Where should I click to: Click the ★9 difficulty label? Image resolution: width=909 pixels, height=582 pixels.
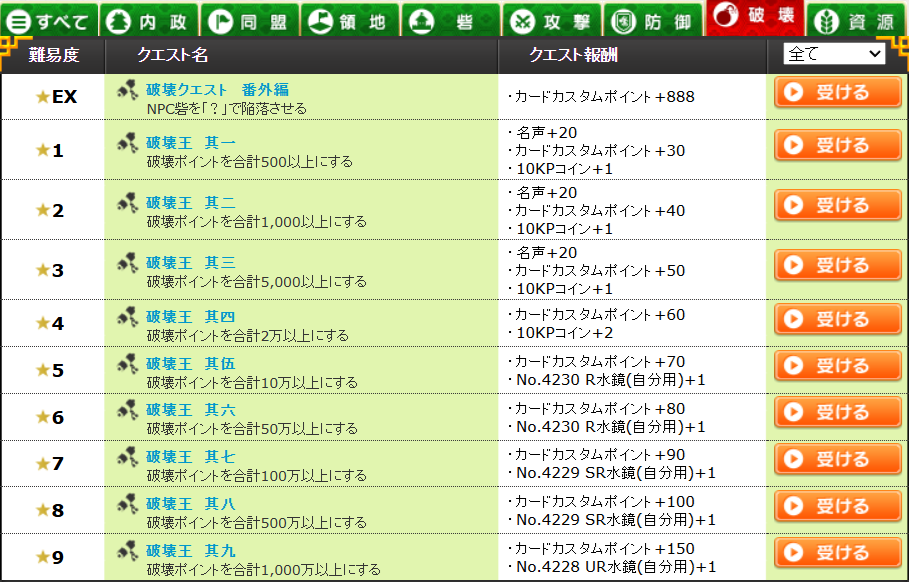pos(50,558)
